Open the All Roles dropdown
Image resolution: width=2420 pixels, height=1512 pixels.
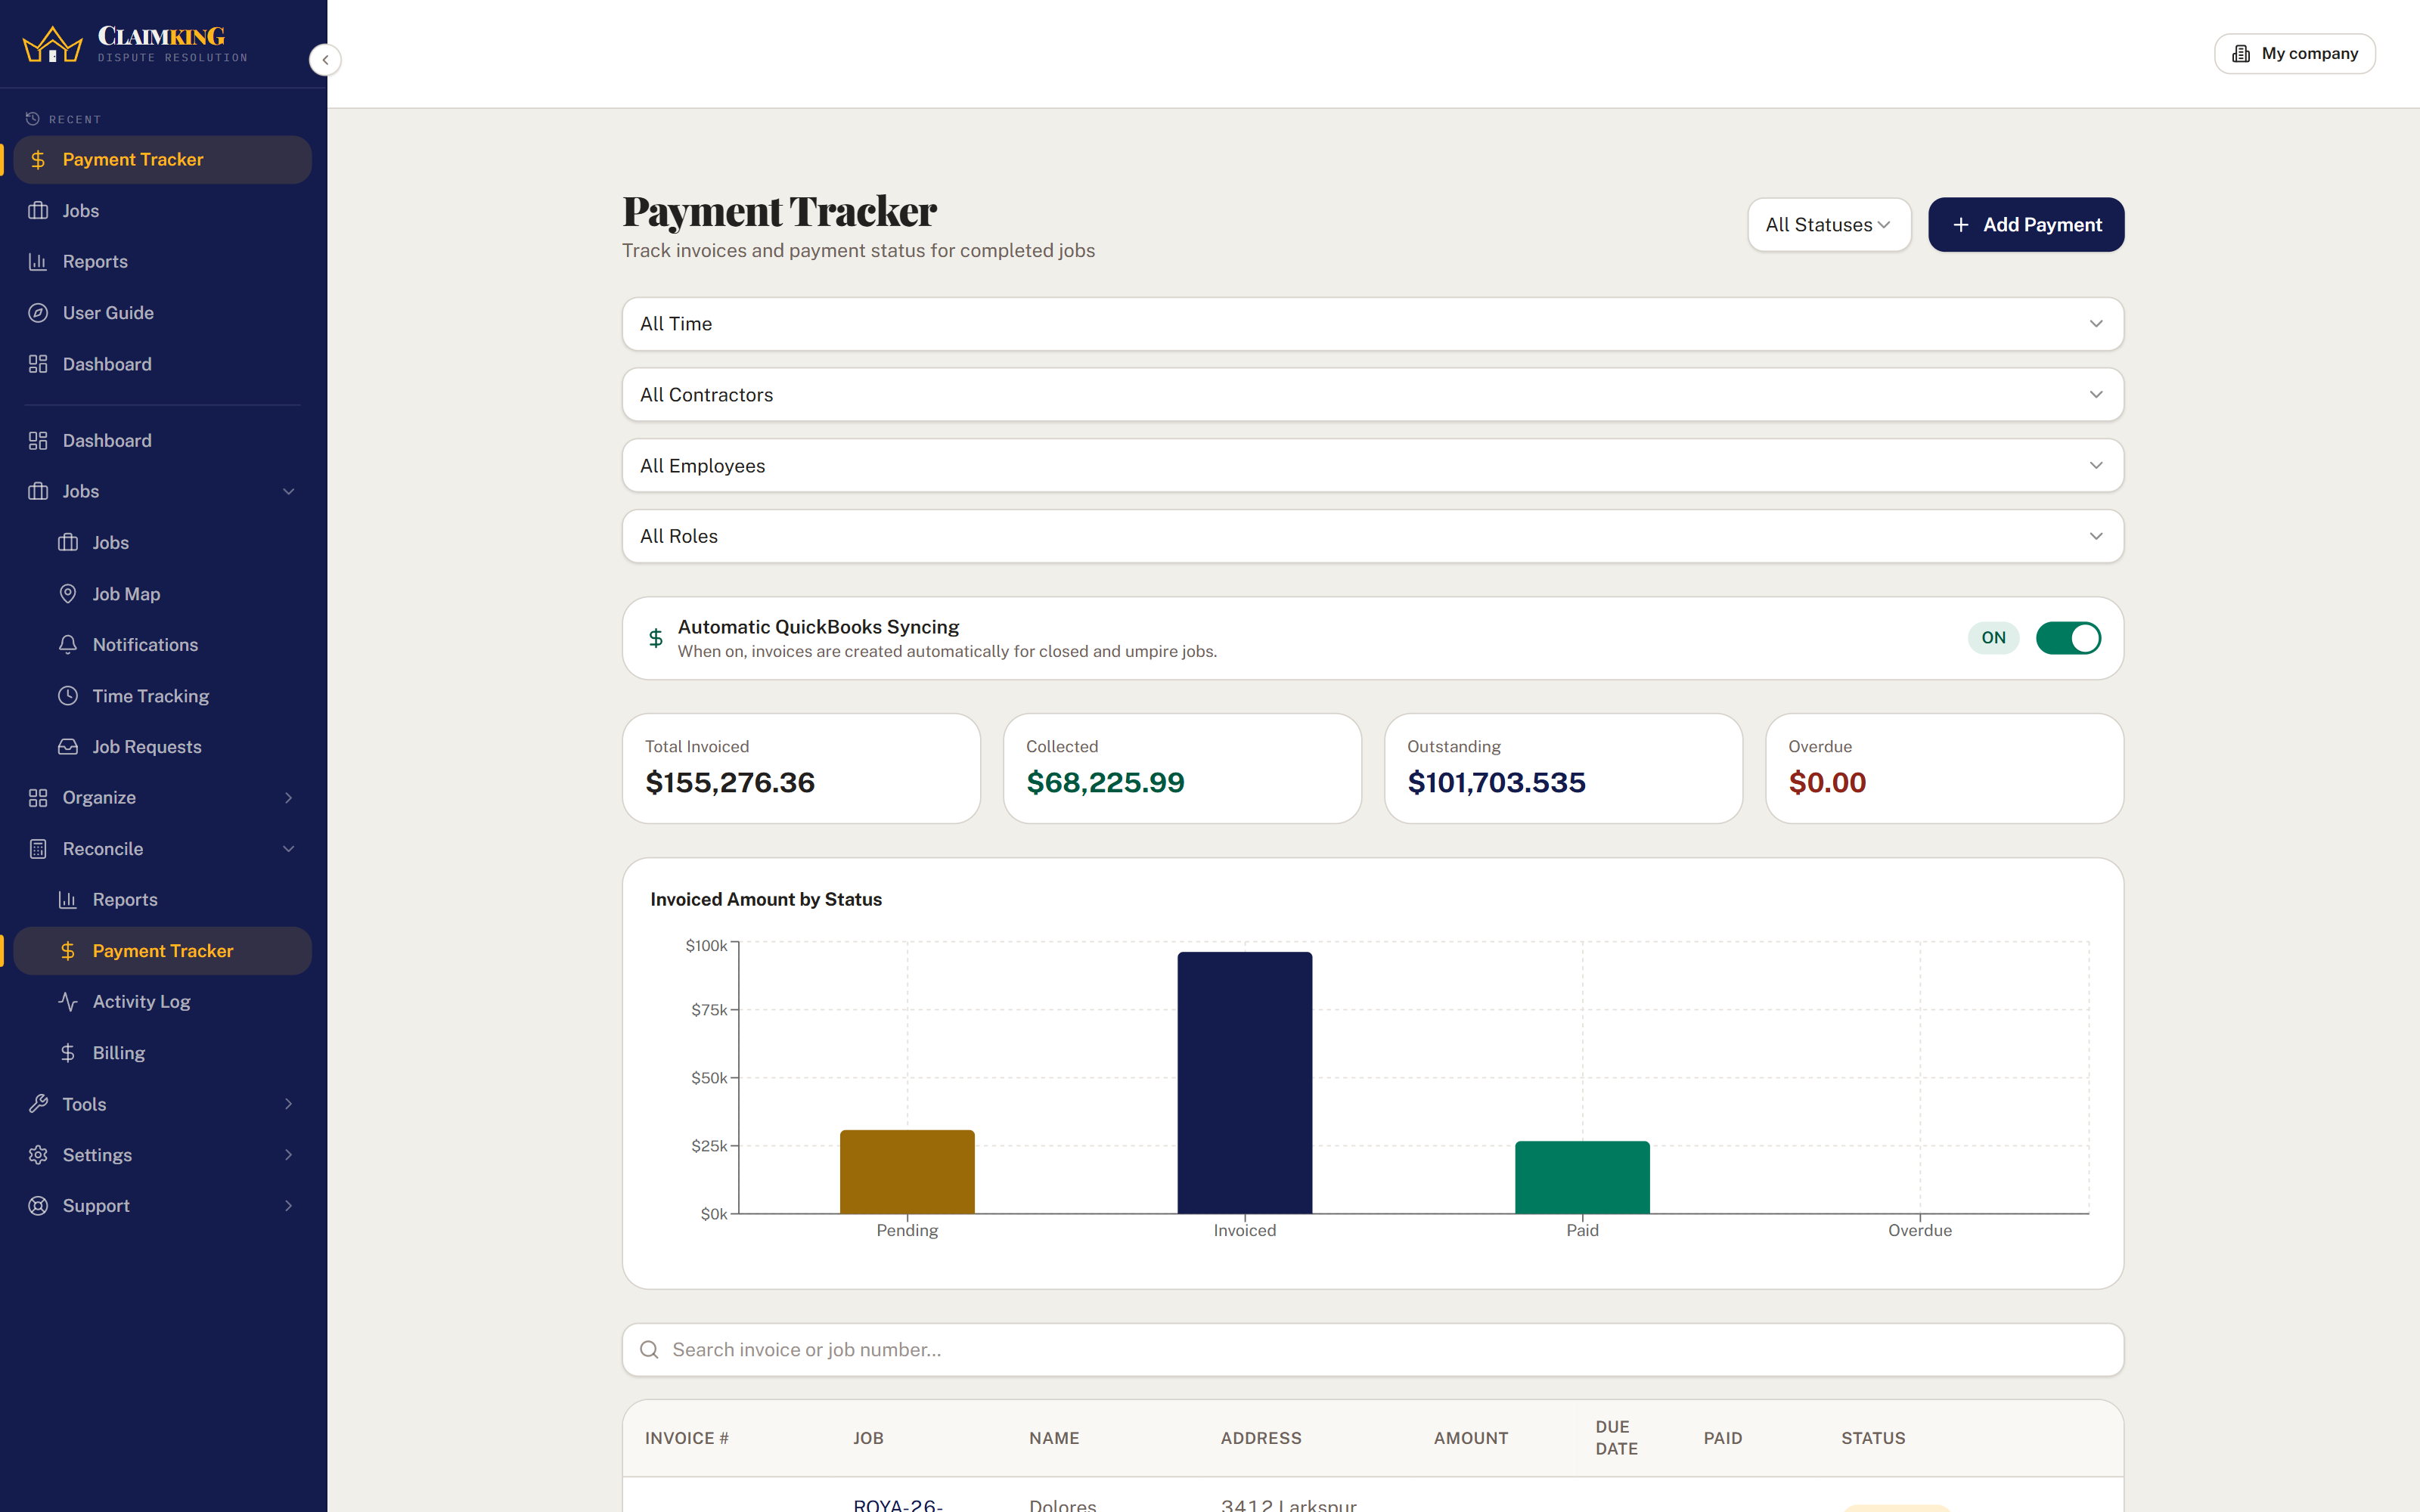1372,537
